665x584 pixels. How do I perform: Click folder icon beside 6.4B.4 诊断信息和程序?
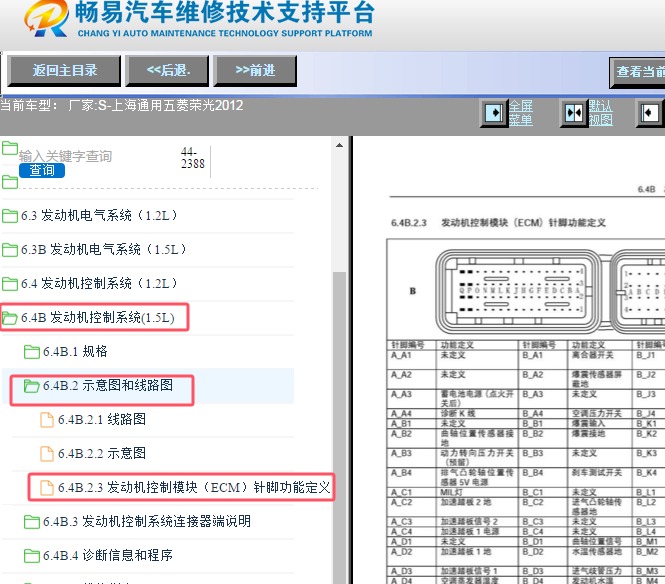32,556
